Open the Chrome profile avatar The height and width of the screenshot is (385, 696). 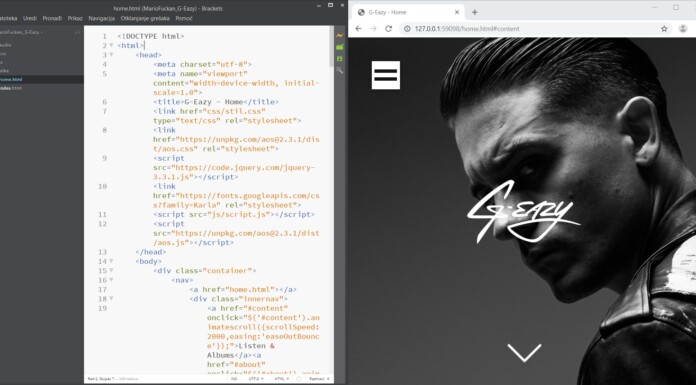(683, 29)
